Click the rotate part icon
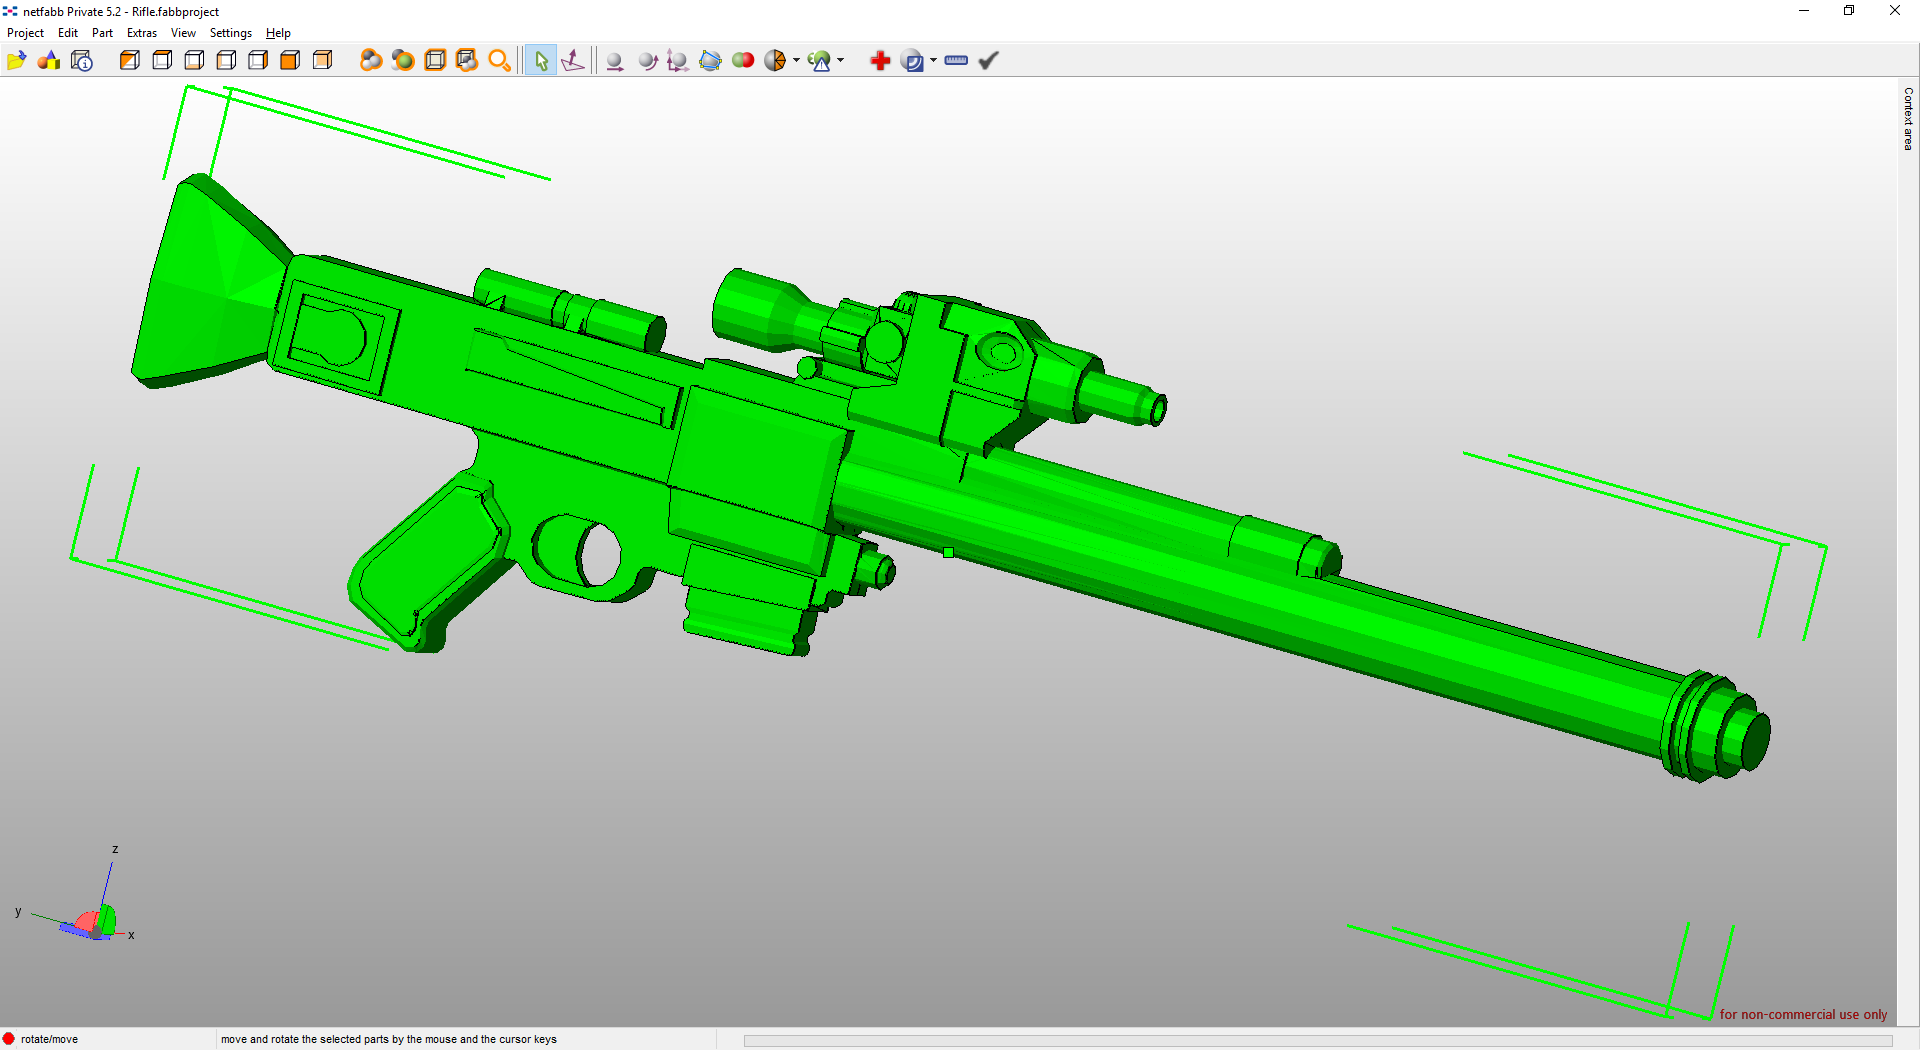 (x=647, y=61)
